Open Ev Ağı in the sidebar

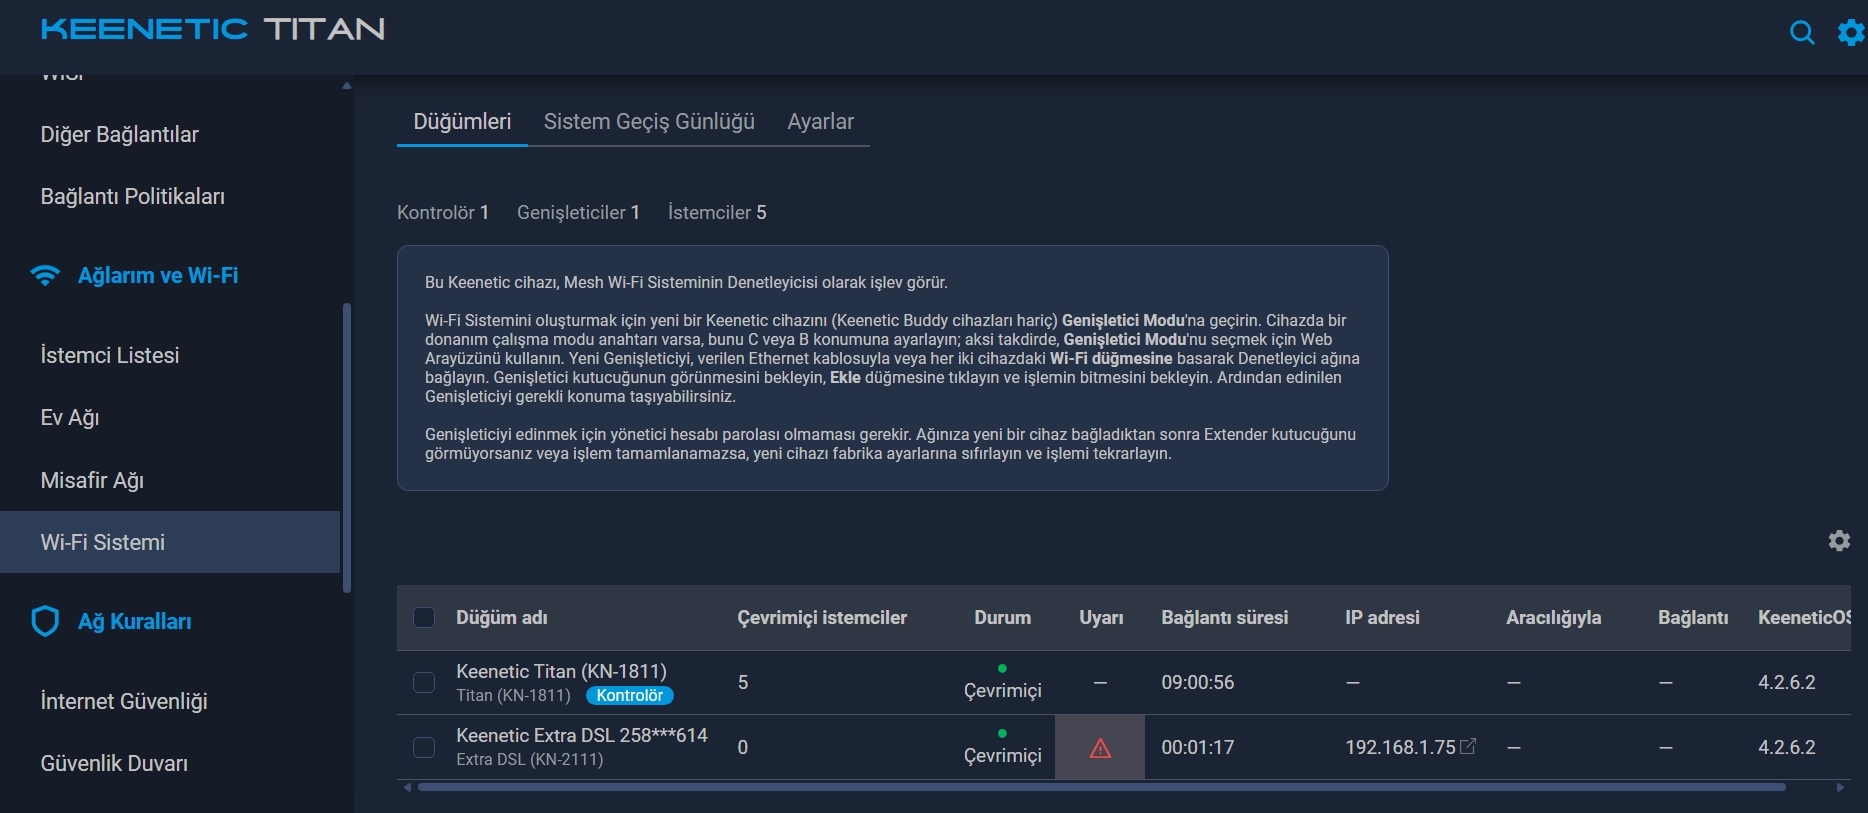70,417
